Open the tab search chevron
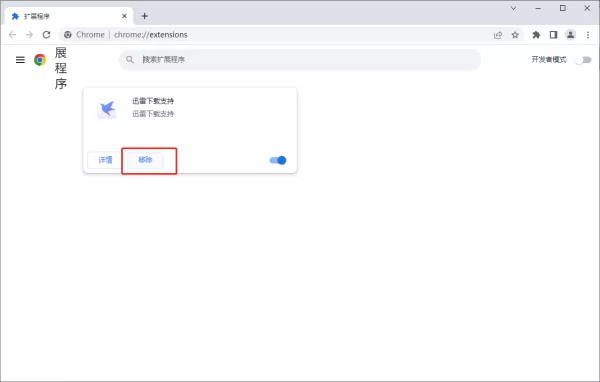The width and height of the screenshot is (600, 382). point(514,8)
